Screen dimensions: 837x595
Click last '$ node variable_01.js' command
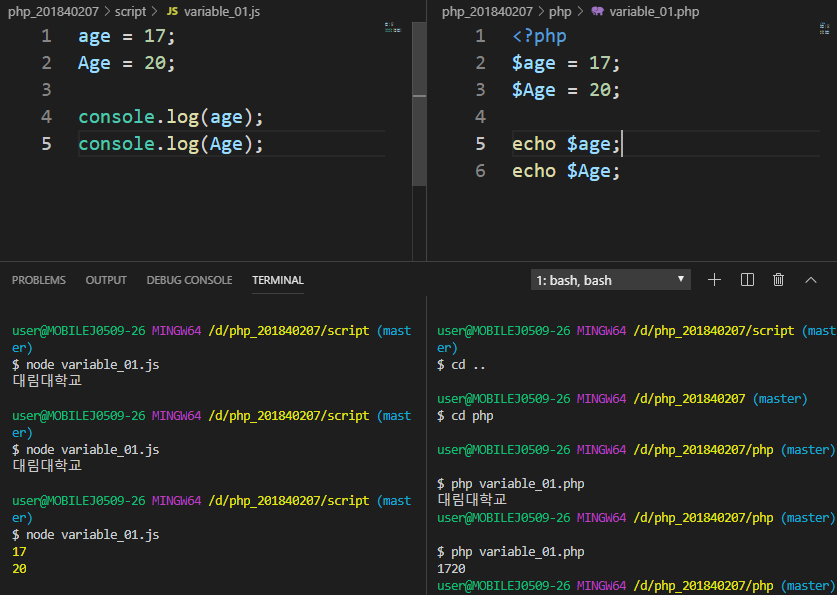(85, 535)
